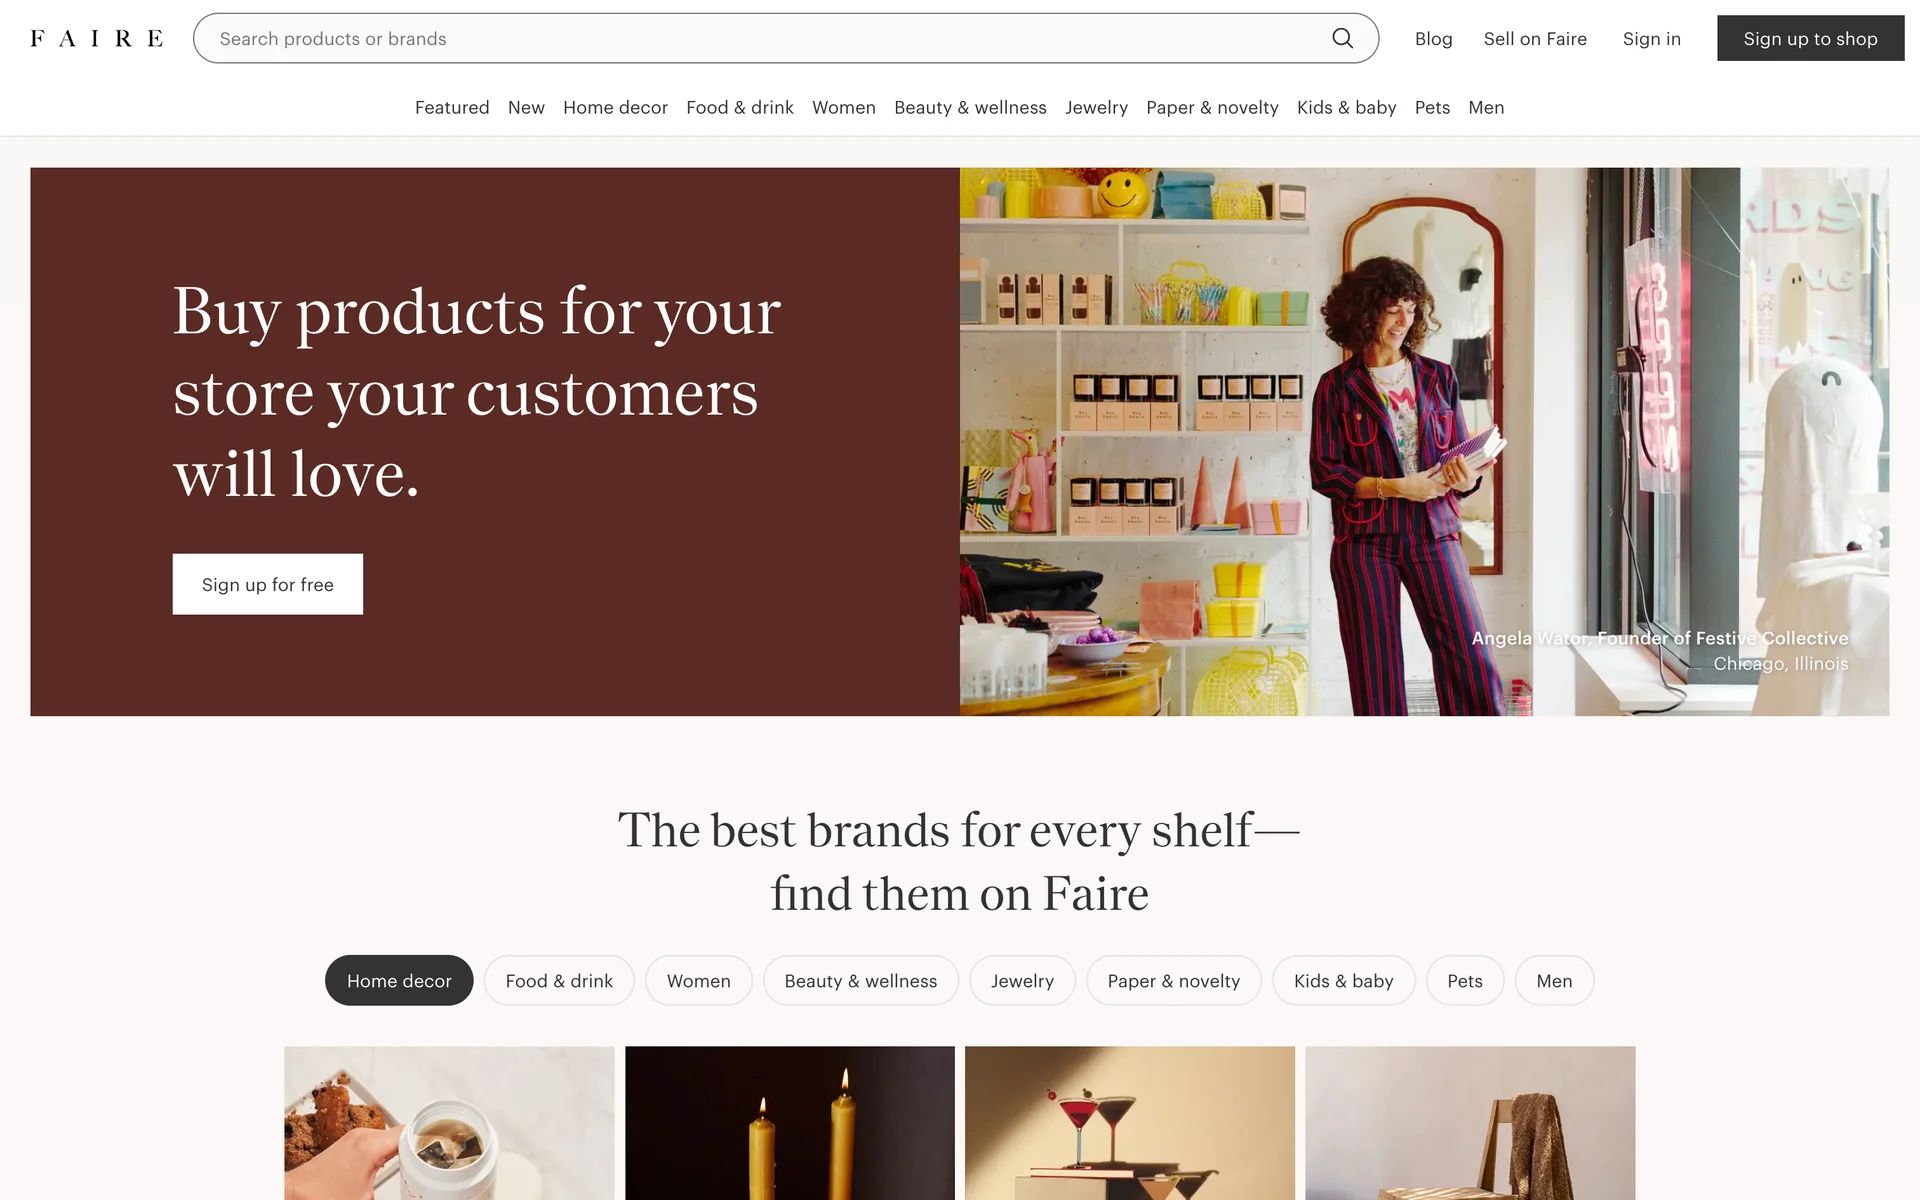
Task: Select the Men pill tab
Action: pyautogui.click(x=1554, y=981)
